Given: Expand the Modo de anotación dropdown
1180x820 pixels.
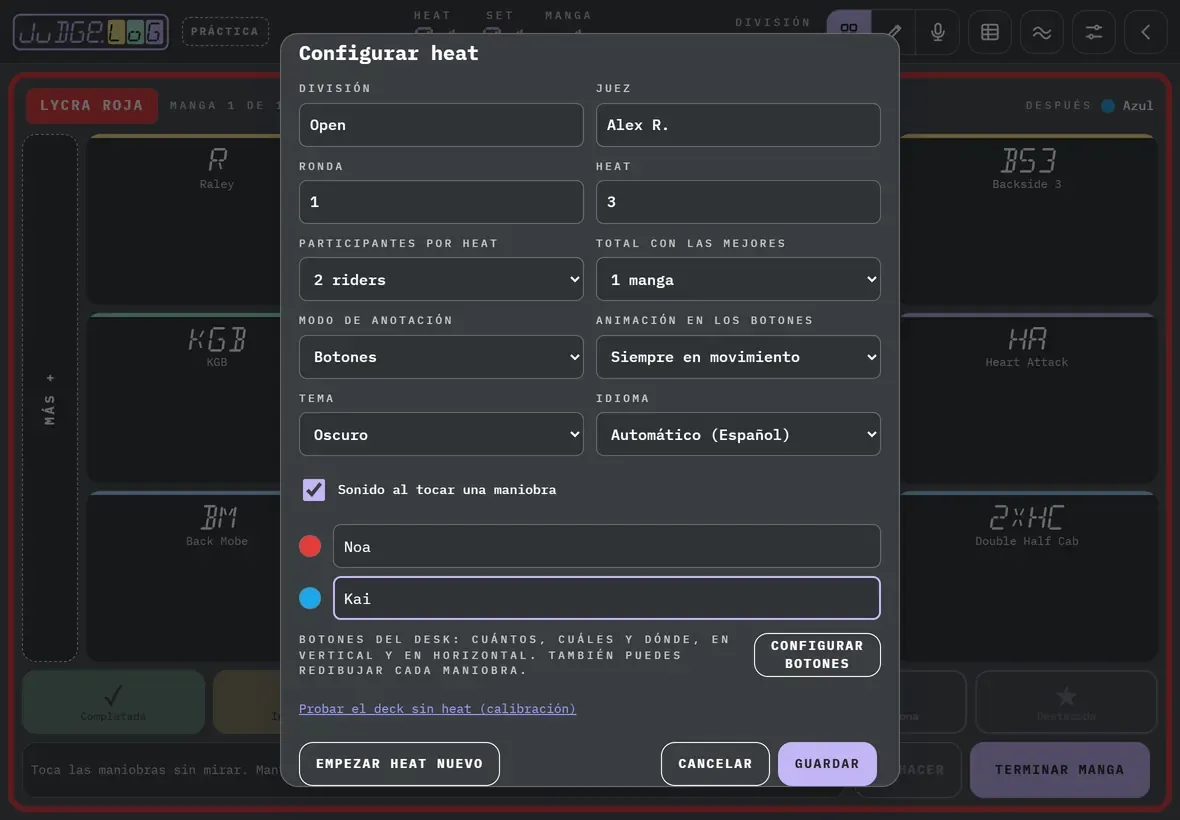Looking at the screenshot, I should [441, 357].
